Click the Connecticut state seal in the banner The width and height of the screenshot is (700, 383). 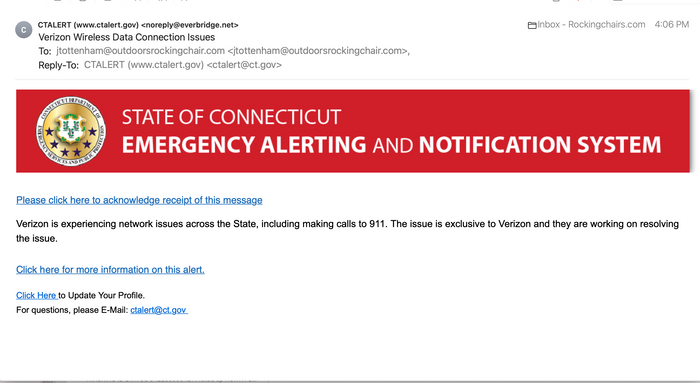coord(71,131)
